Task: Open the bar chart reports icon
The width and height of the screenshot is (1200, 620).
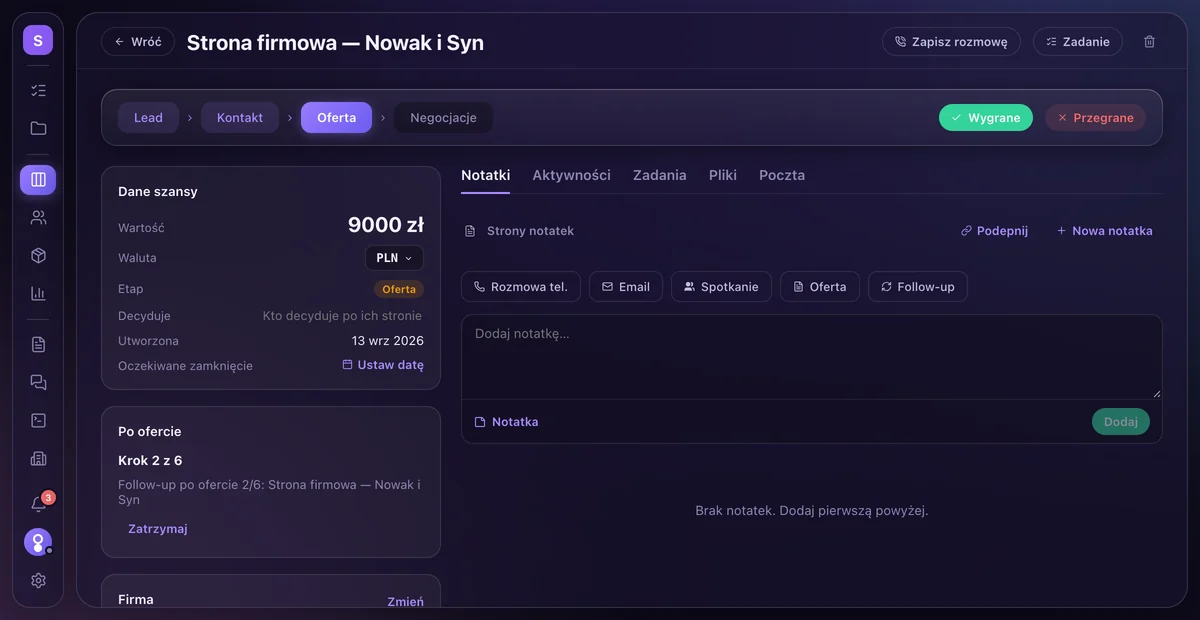Action: [38, 294]
